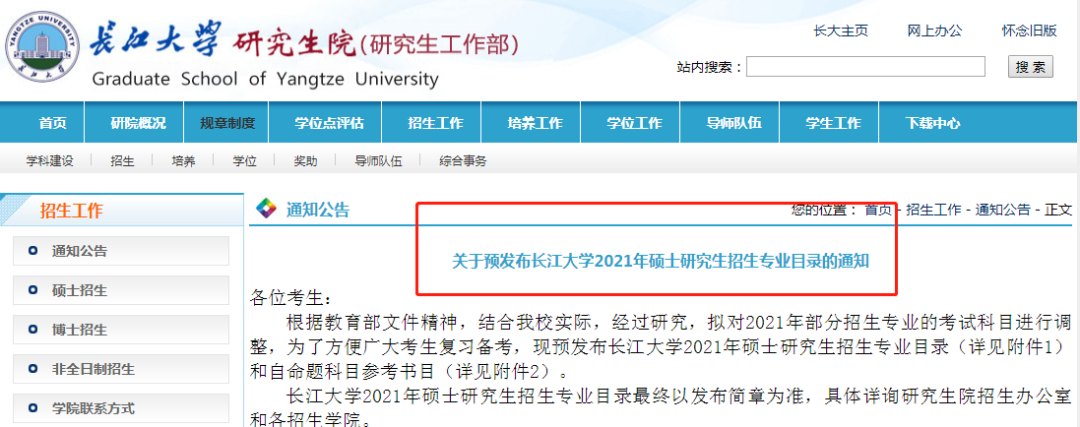Select 招生工作 in the blue navigation bar
This screenshot has height=427, width=1080.
click(435, 123)
